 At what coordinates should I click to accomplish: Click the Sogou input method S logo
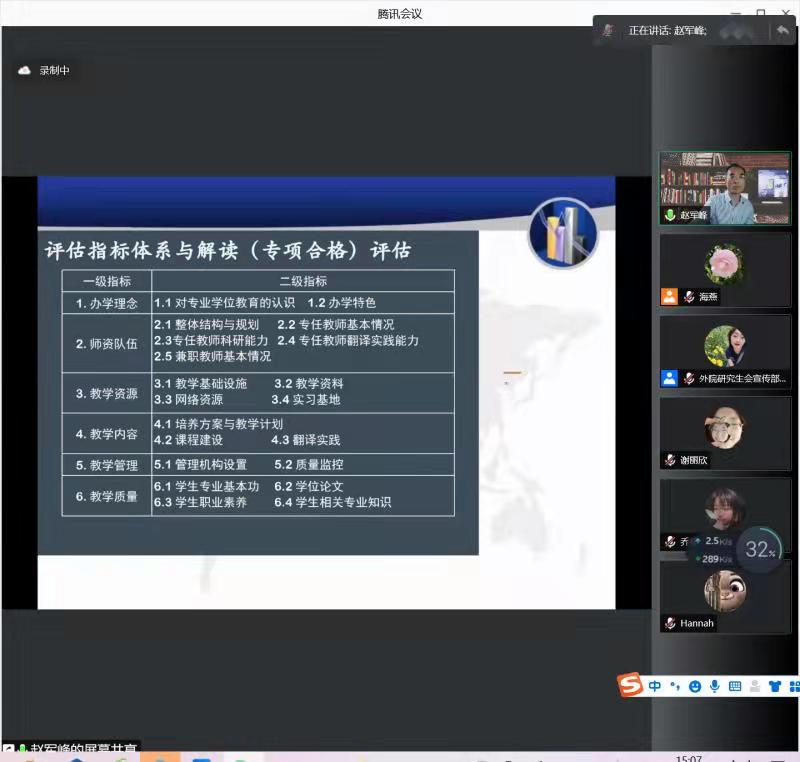tap(630, 685)
